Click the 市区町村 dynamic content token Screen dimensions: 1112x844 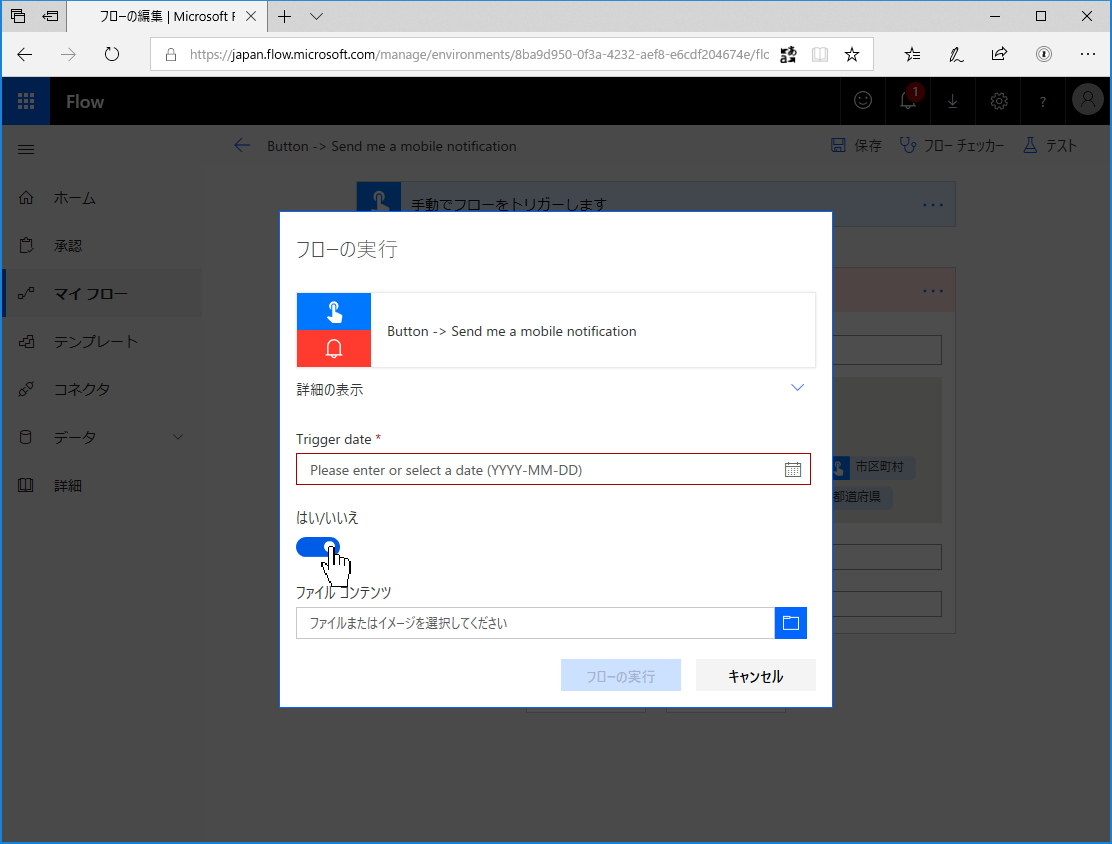873,467
